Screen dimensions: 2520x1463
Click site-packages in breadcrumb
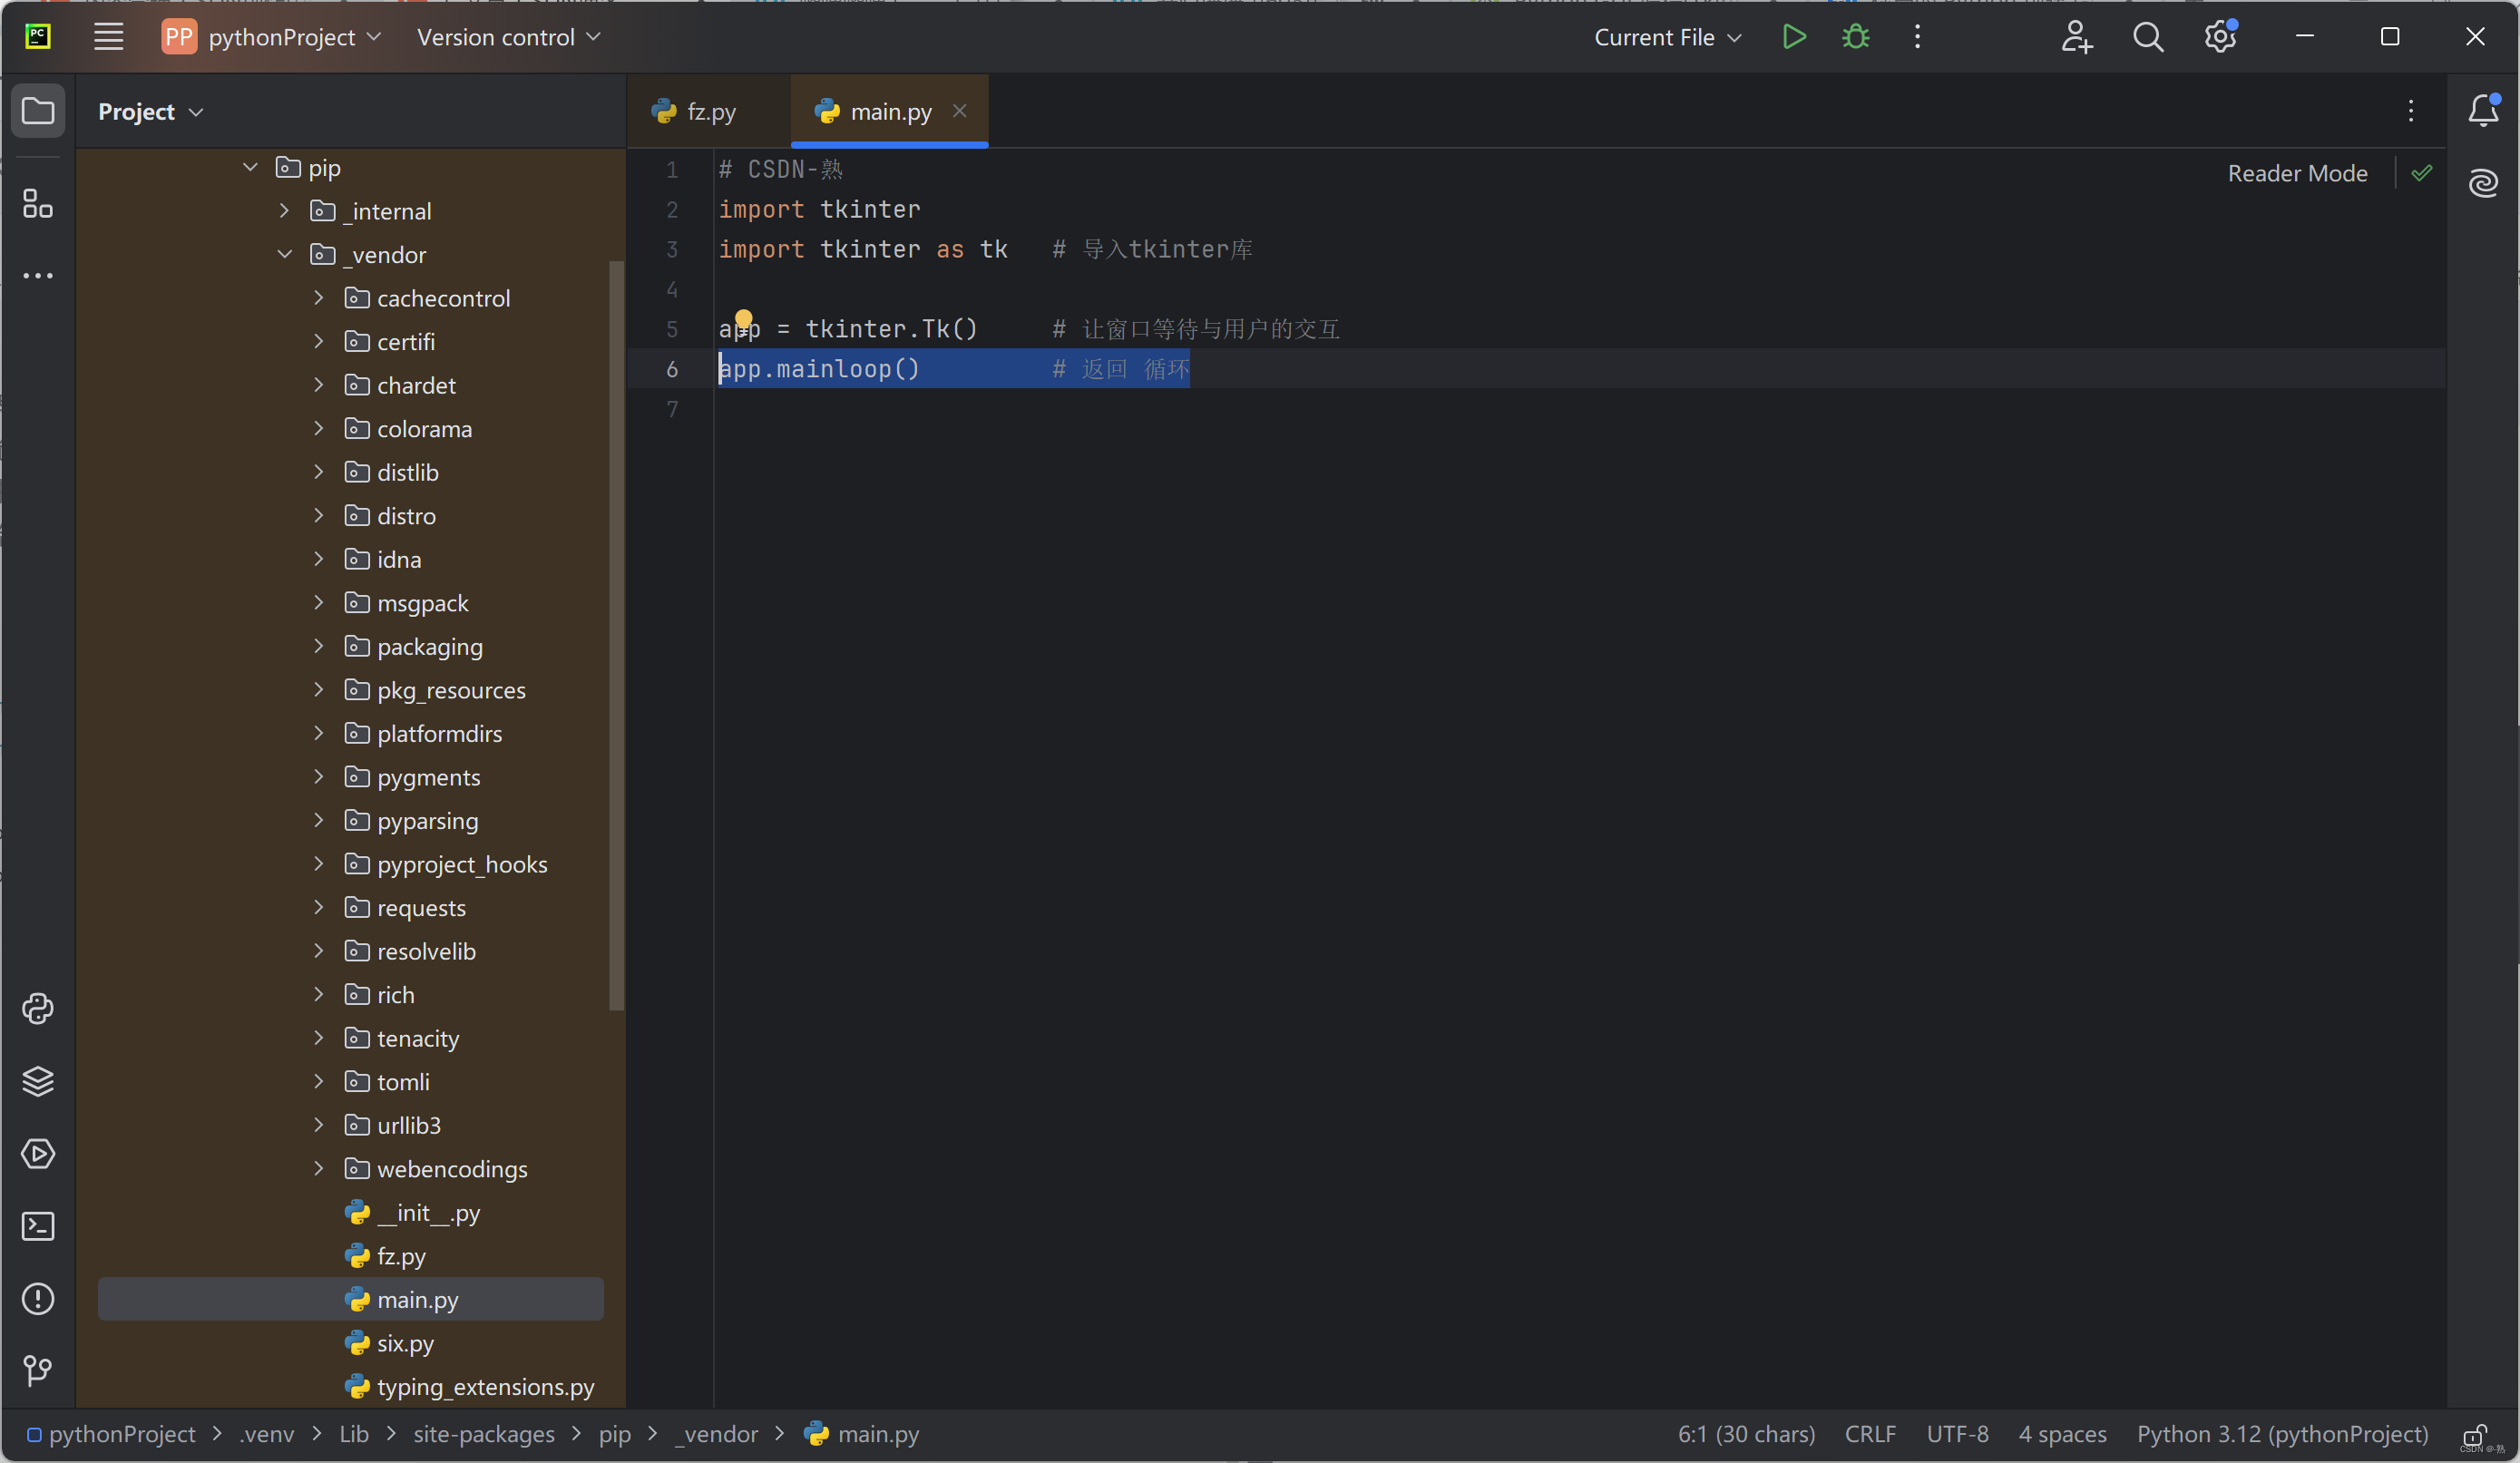[x=484, y=1434]
